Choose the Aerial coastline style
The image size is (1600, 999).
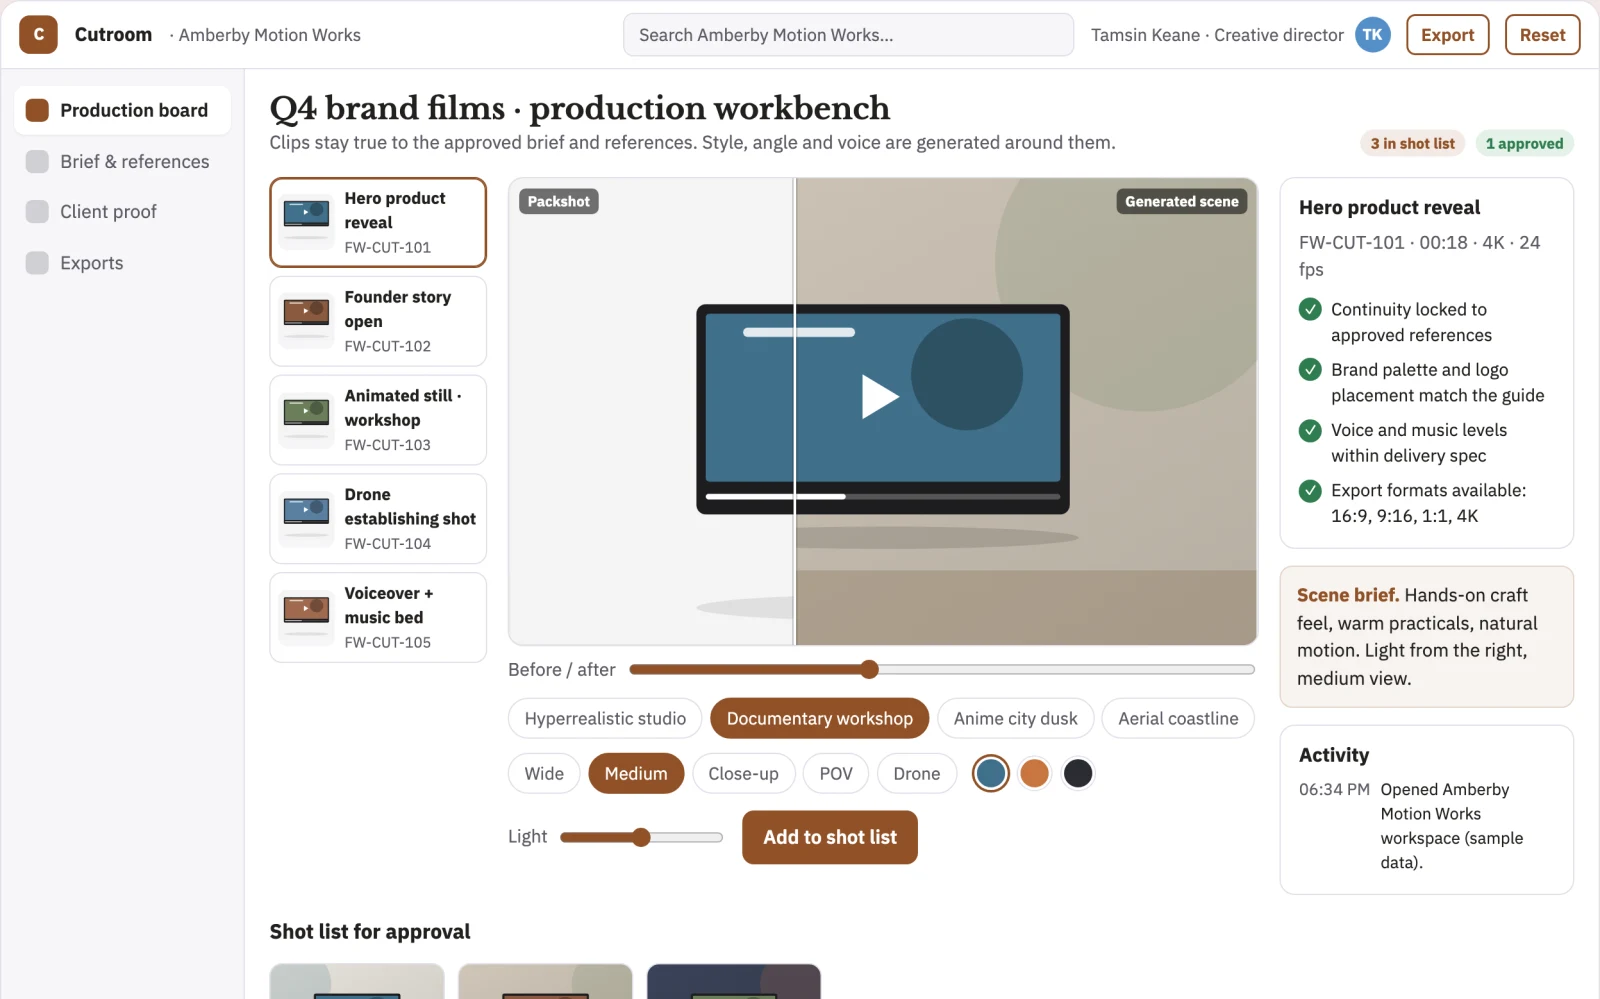pyautogui.click(x=1178, y=718)
